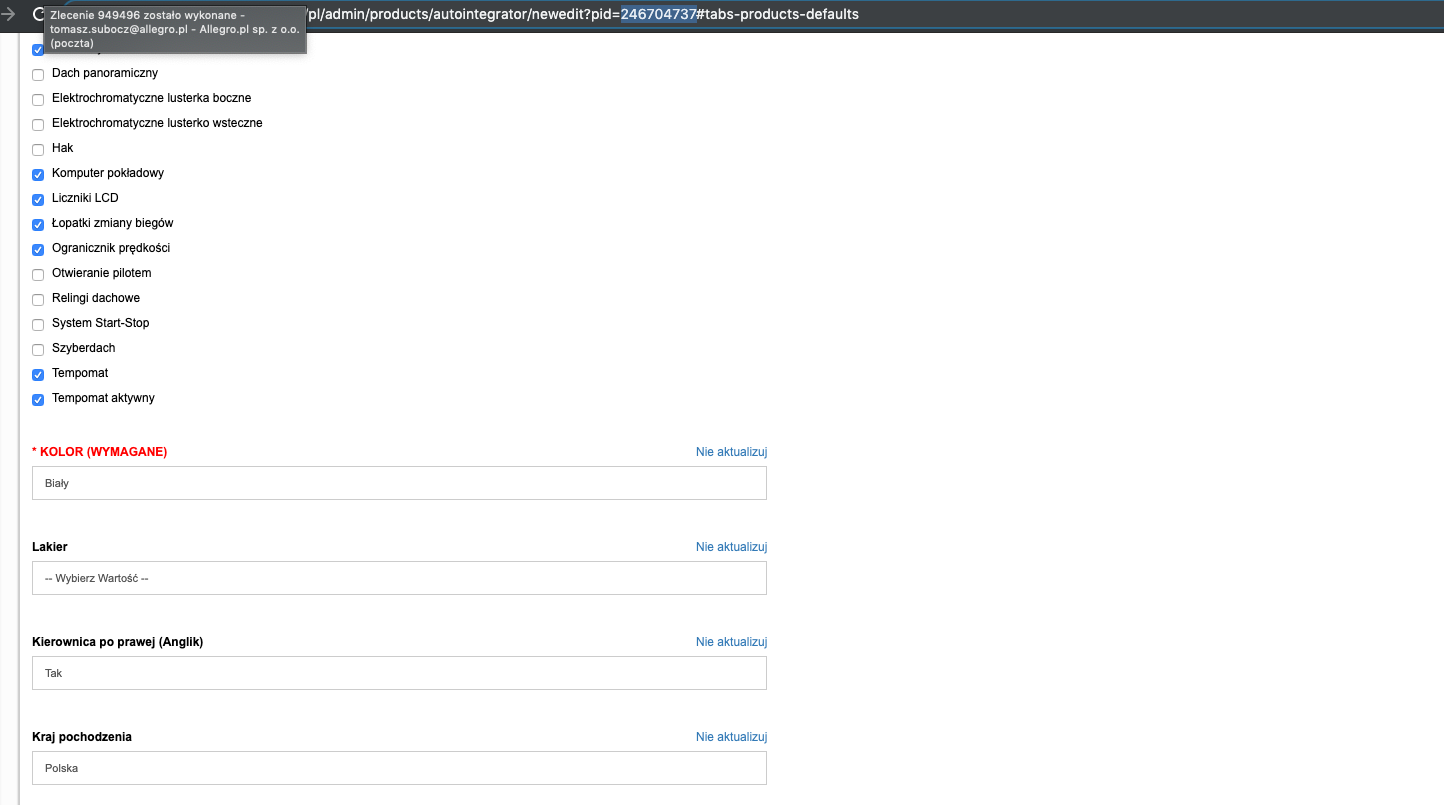Check Elektrochromatyczne lusterka boczne option
1444x805 pixels.
[38, 100]
